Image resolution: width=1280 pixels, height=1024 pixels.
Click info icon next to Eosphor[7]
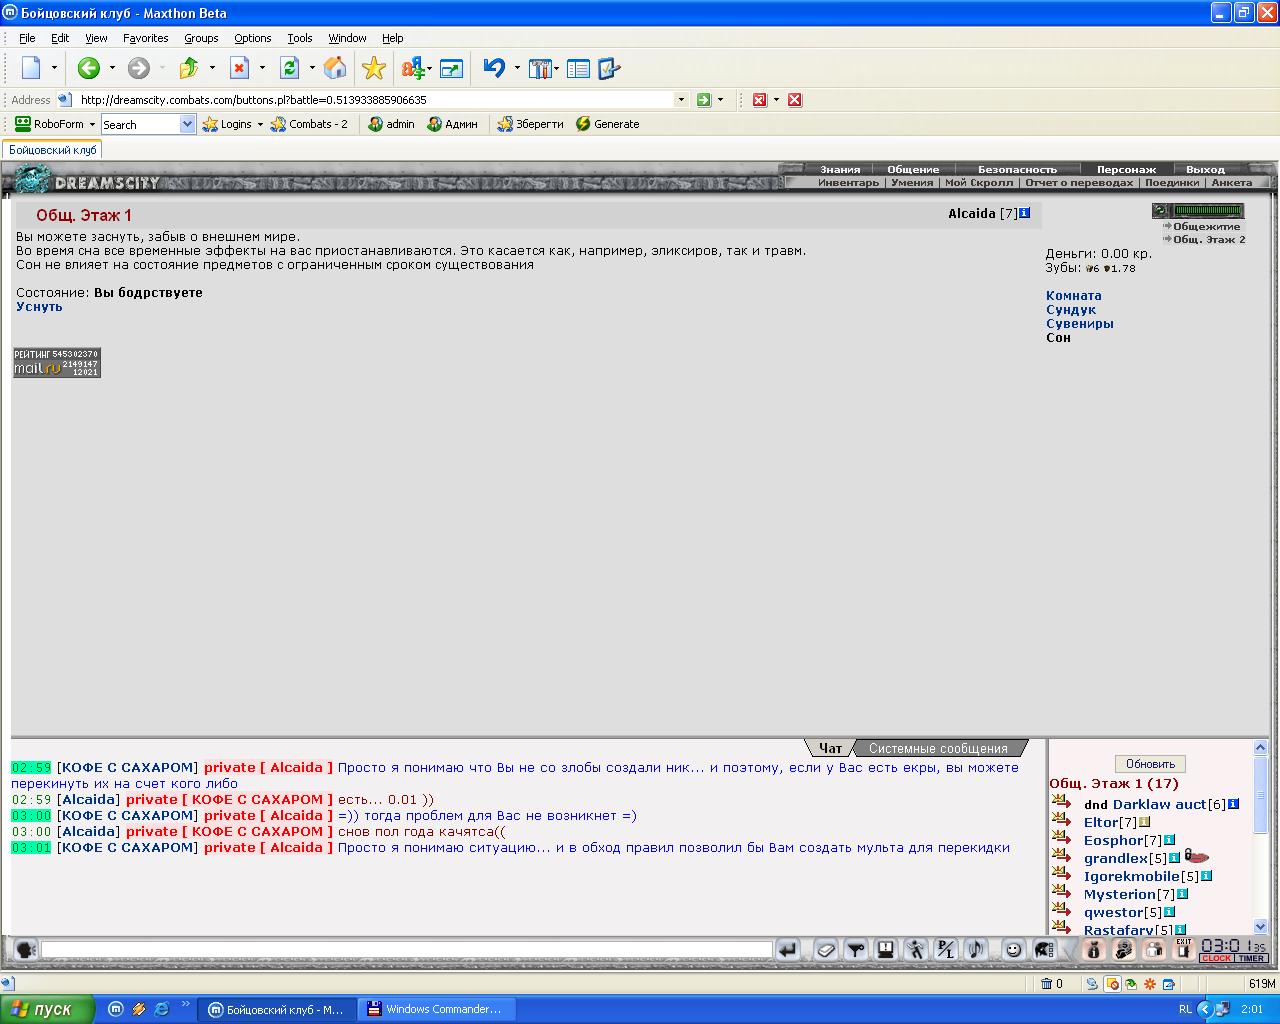(1169, 840)
